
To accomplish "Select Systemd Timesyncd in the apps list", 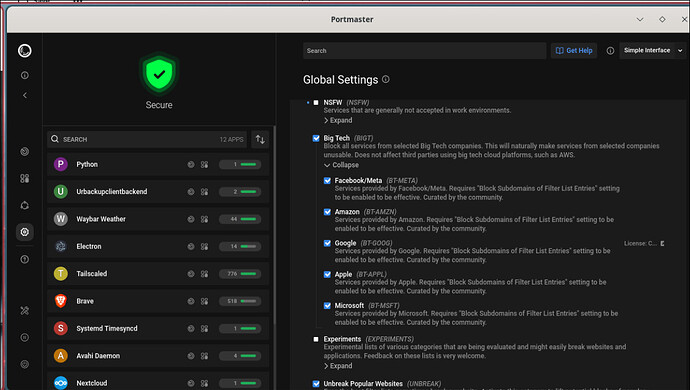I will tap(158, 328).
